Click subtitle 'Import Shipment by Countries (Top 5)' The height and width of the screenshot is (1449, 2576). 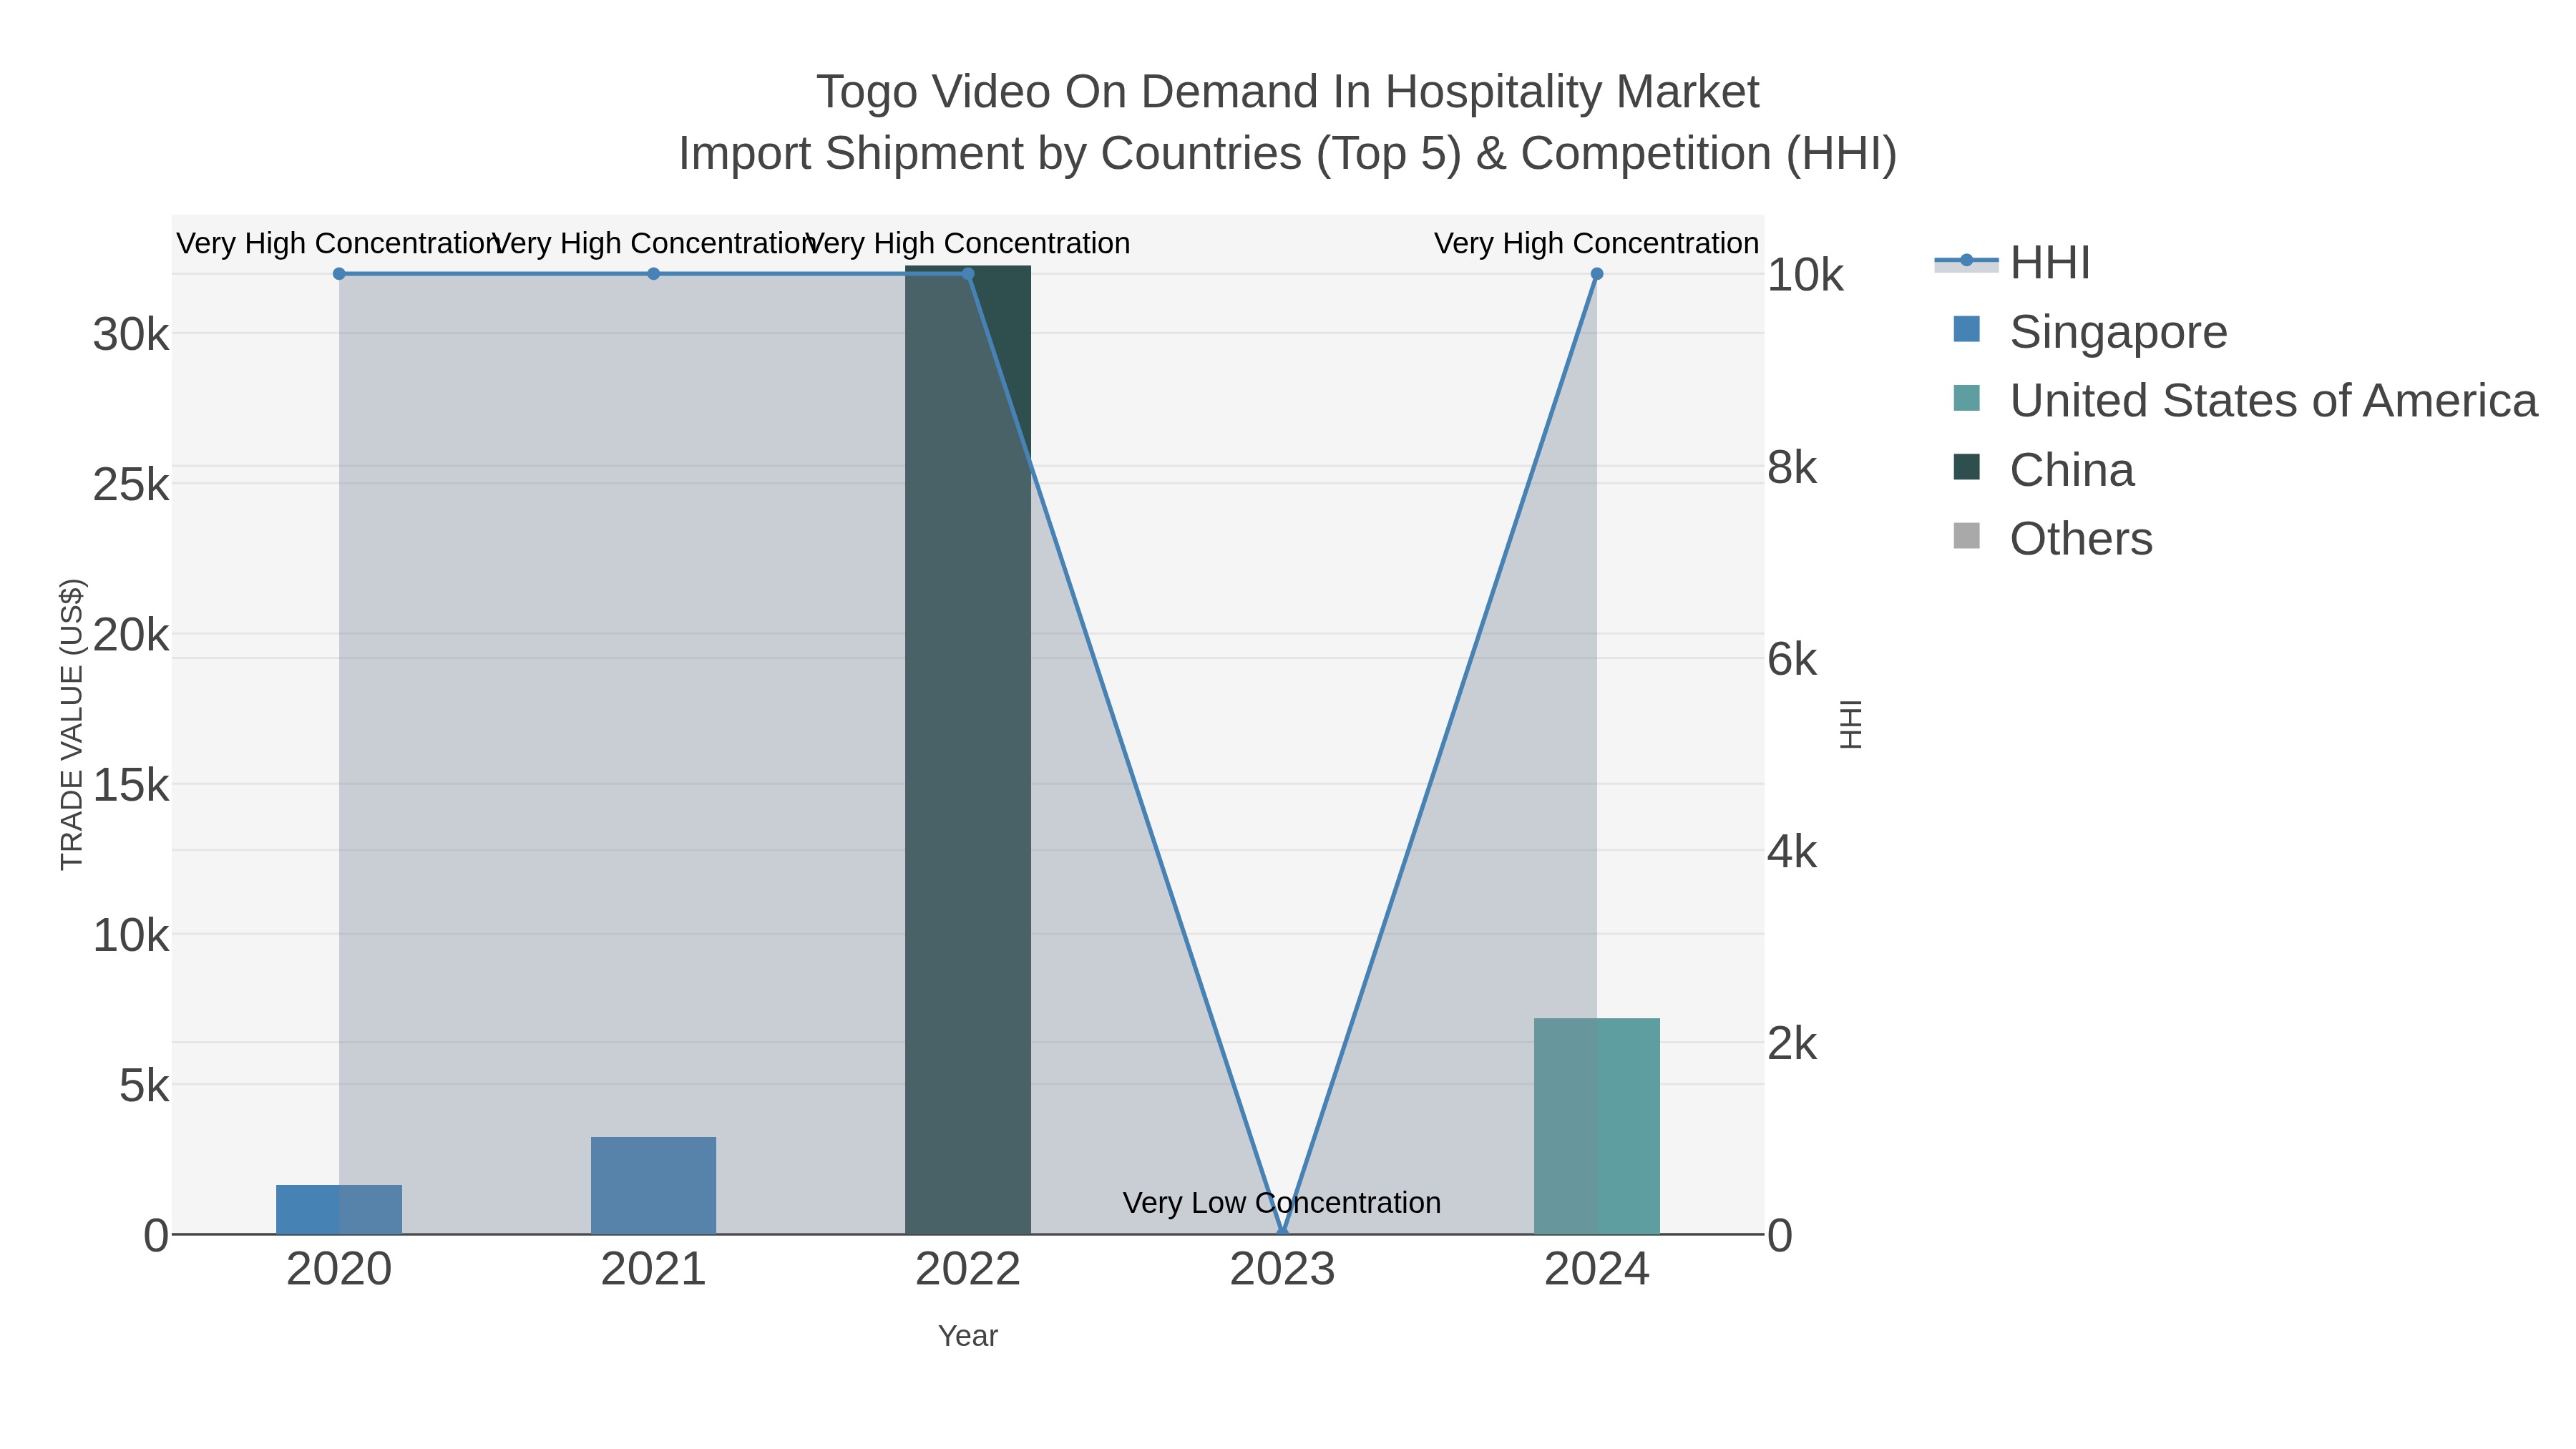tap(1069, 154)
